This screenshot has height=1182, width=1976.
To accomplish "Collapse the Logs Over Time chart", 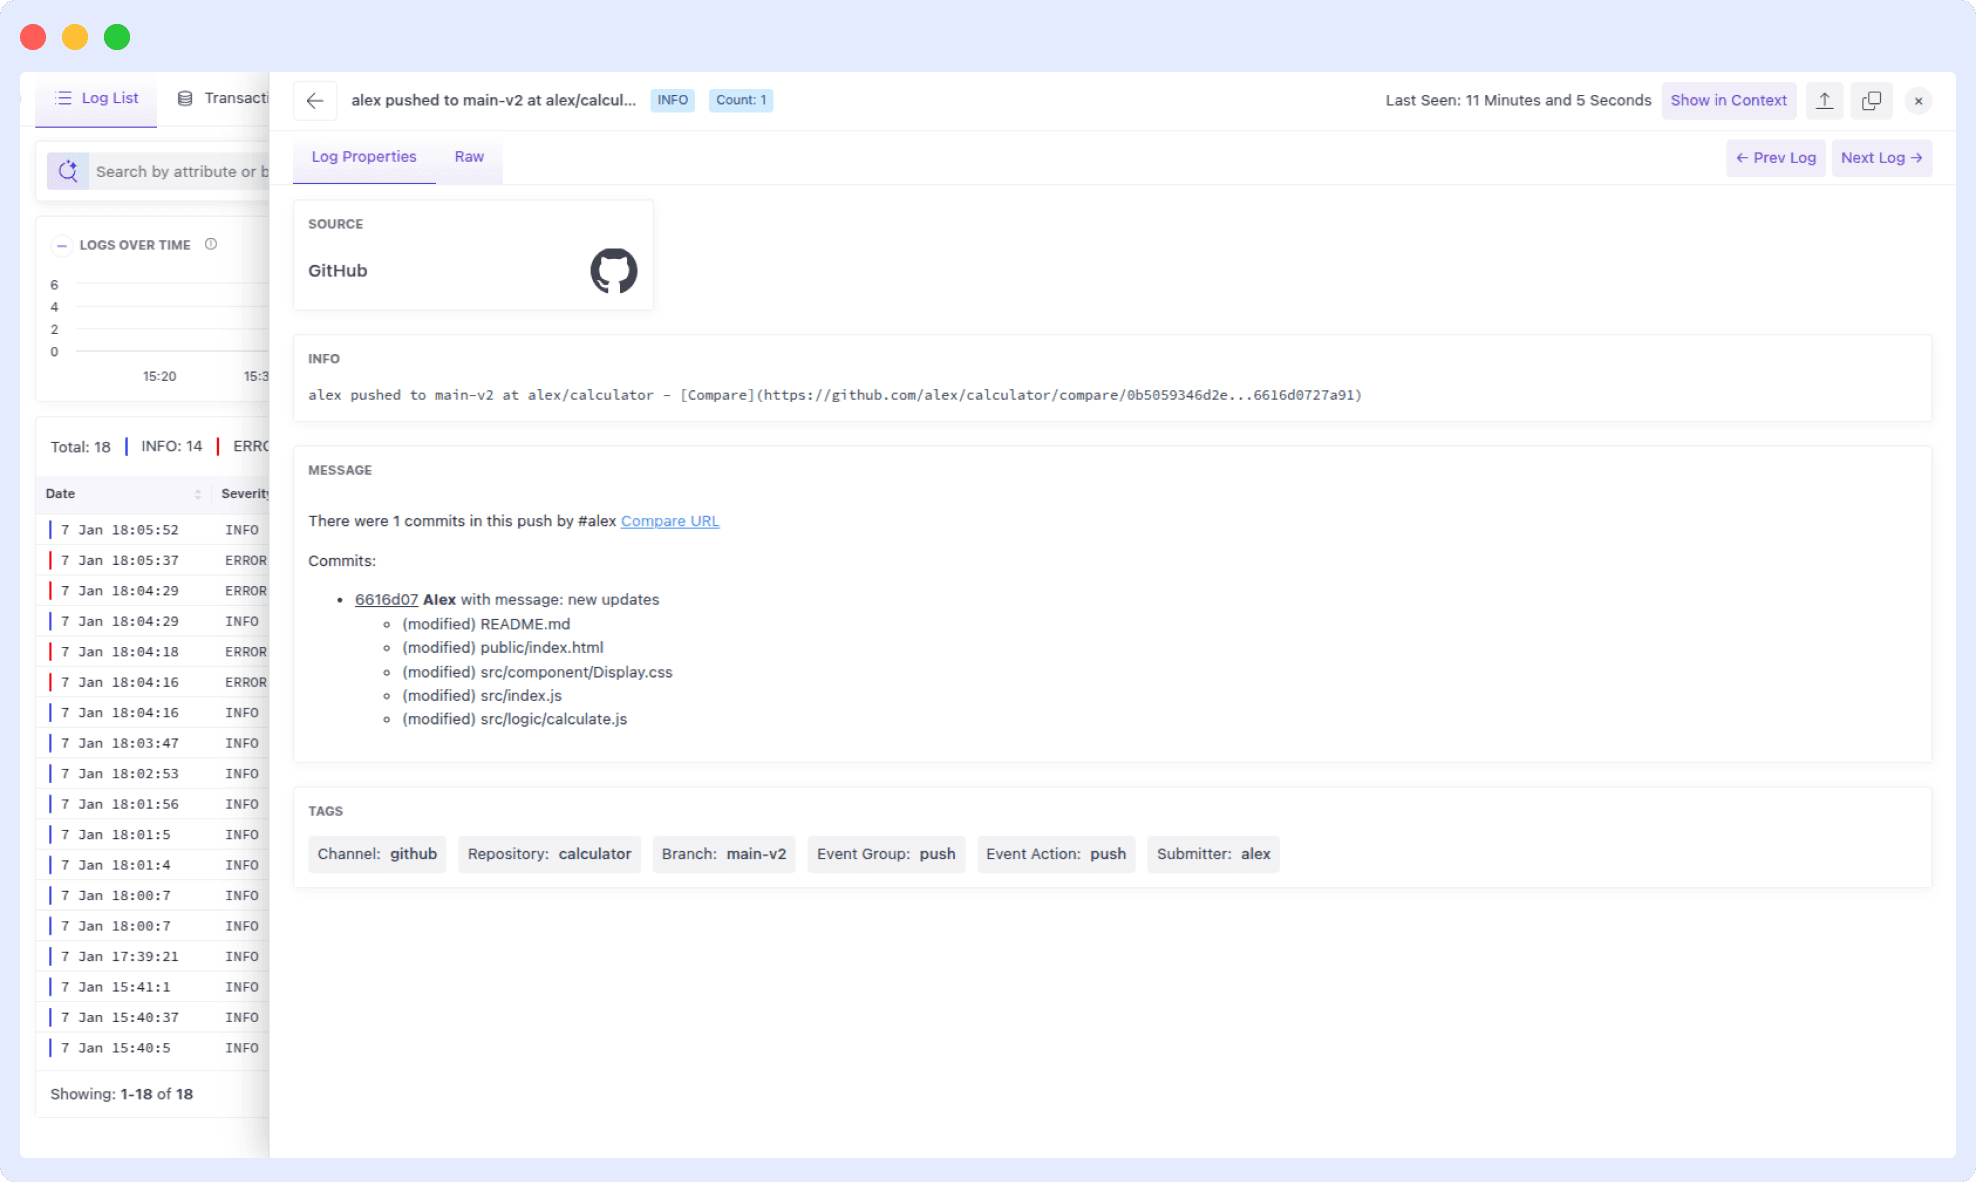I will click(62, 245).
